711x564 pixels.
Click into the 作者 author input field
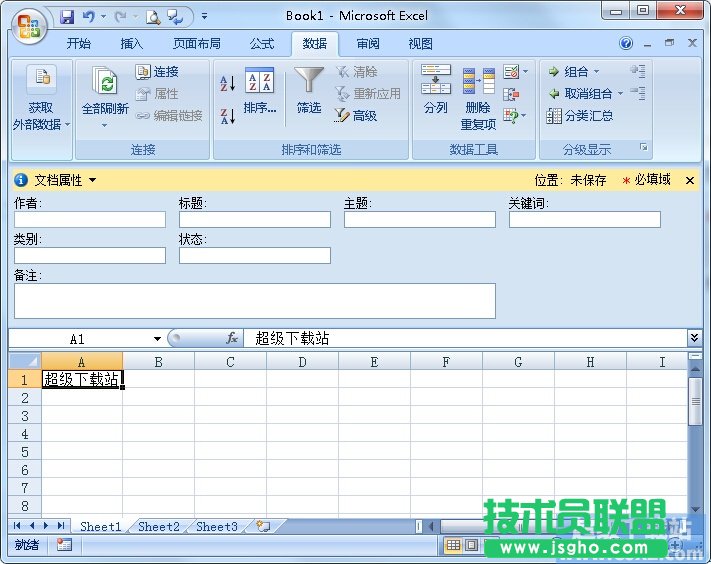90,219
